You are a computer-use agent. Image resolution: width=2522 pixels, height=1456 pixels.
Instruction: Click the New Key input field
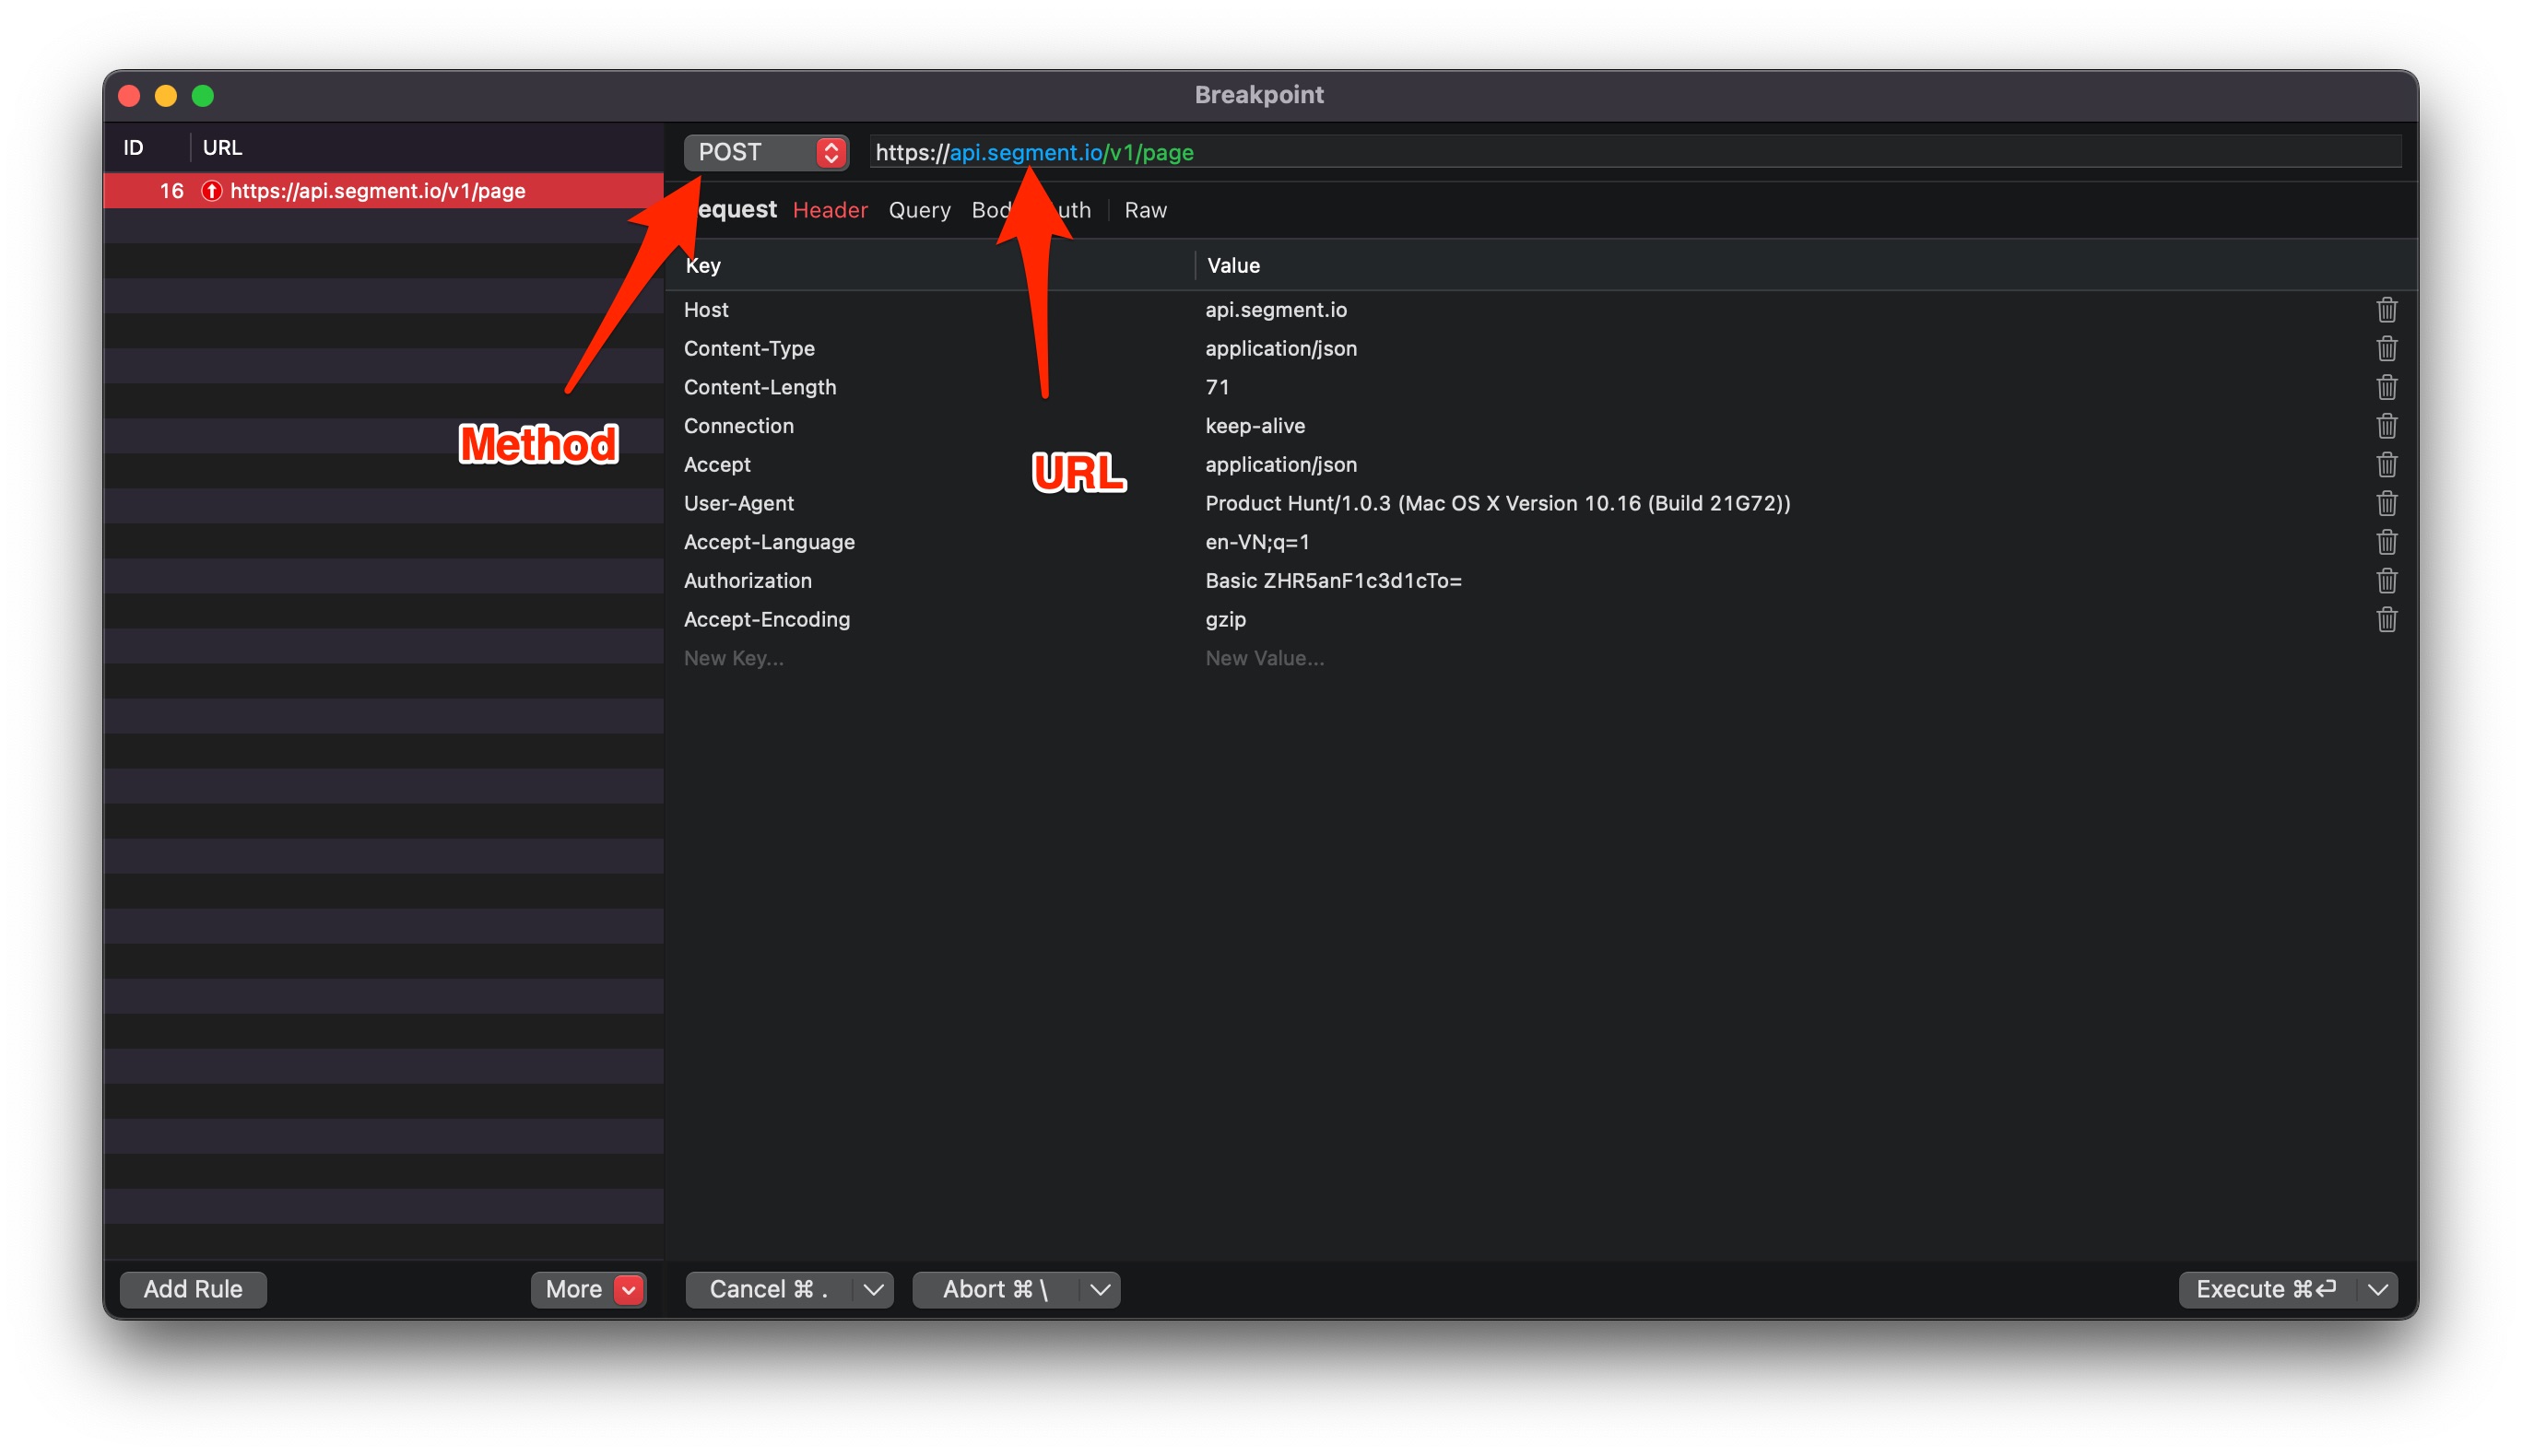(x=734, y=658)
